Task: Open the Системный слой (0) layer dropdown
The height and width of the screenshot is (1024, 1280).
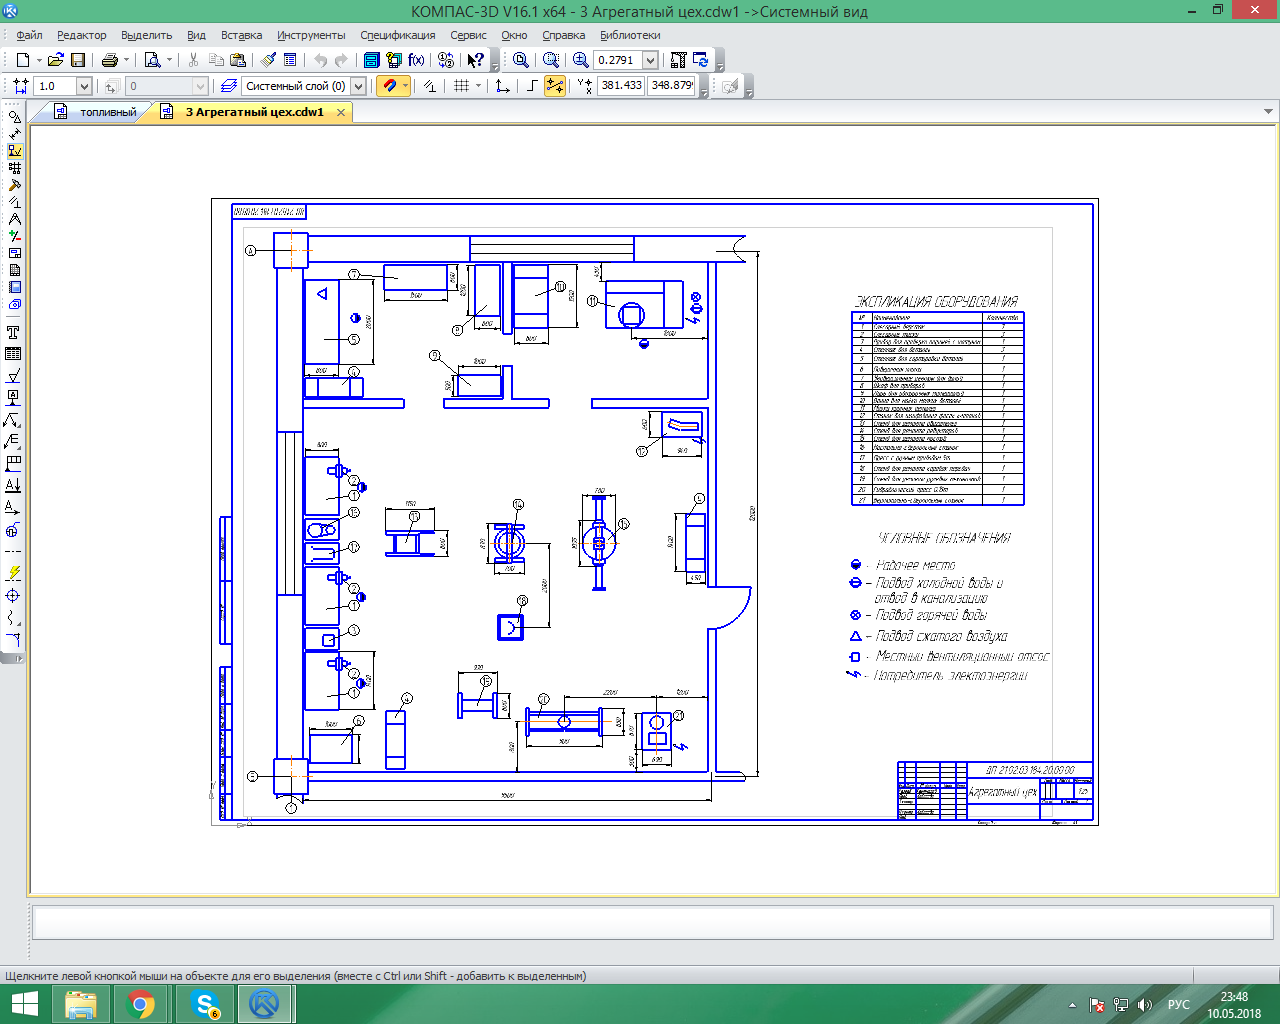Action: (358, 86)
